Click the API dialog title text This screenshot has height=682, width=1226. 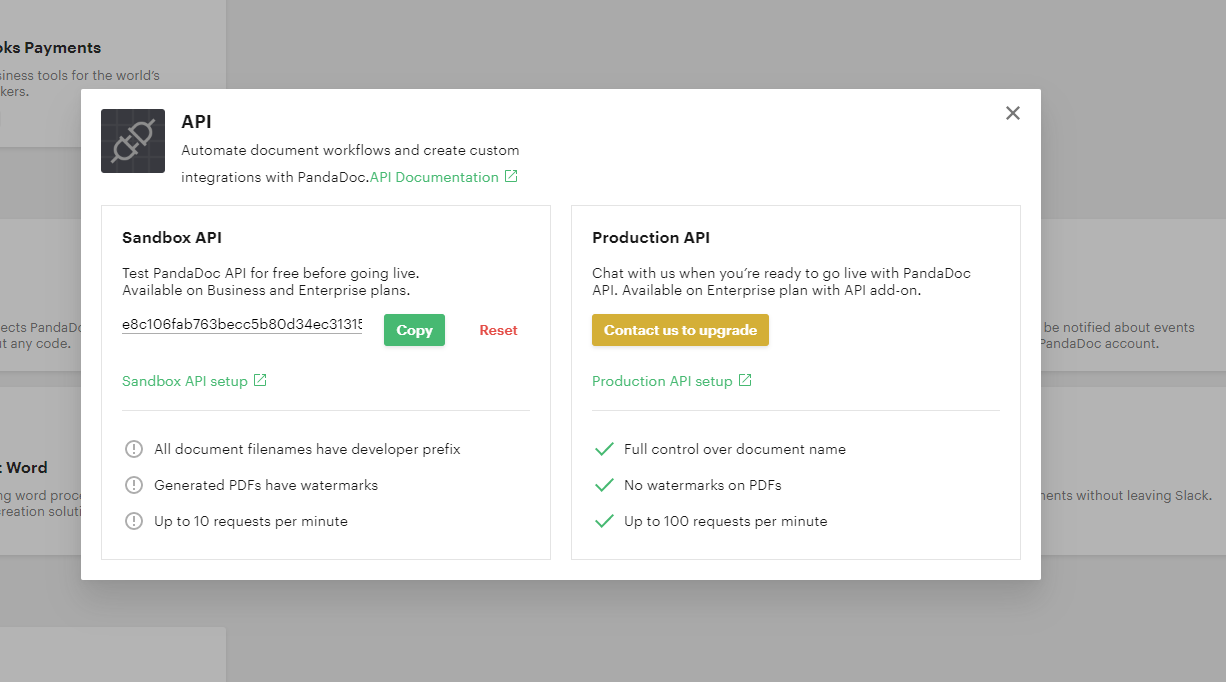(x=196, y=122)
